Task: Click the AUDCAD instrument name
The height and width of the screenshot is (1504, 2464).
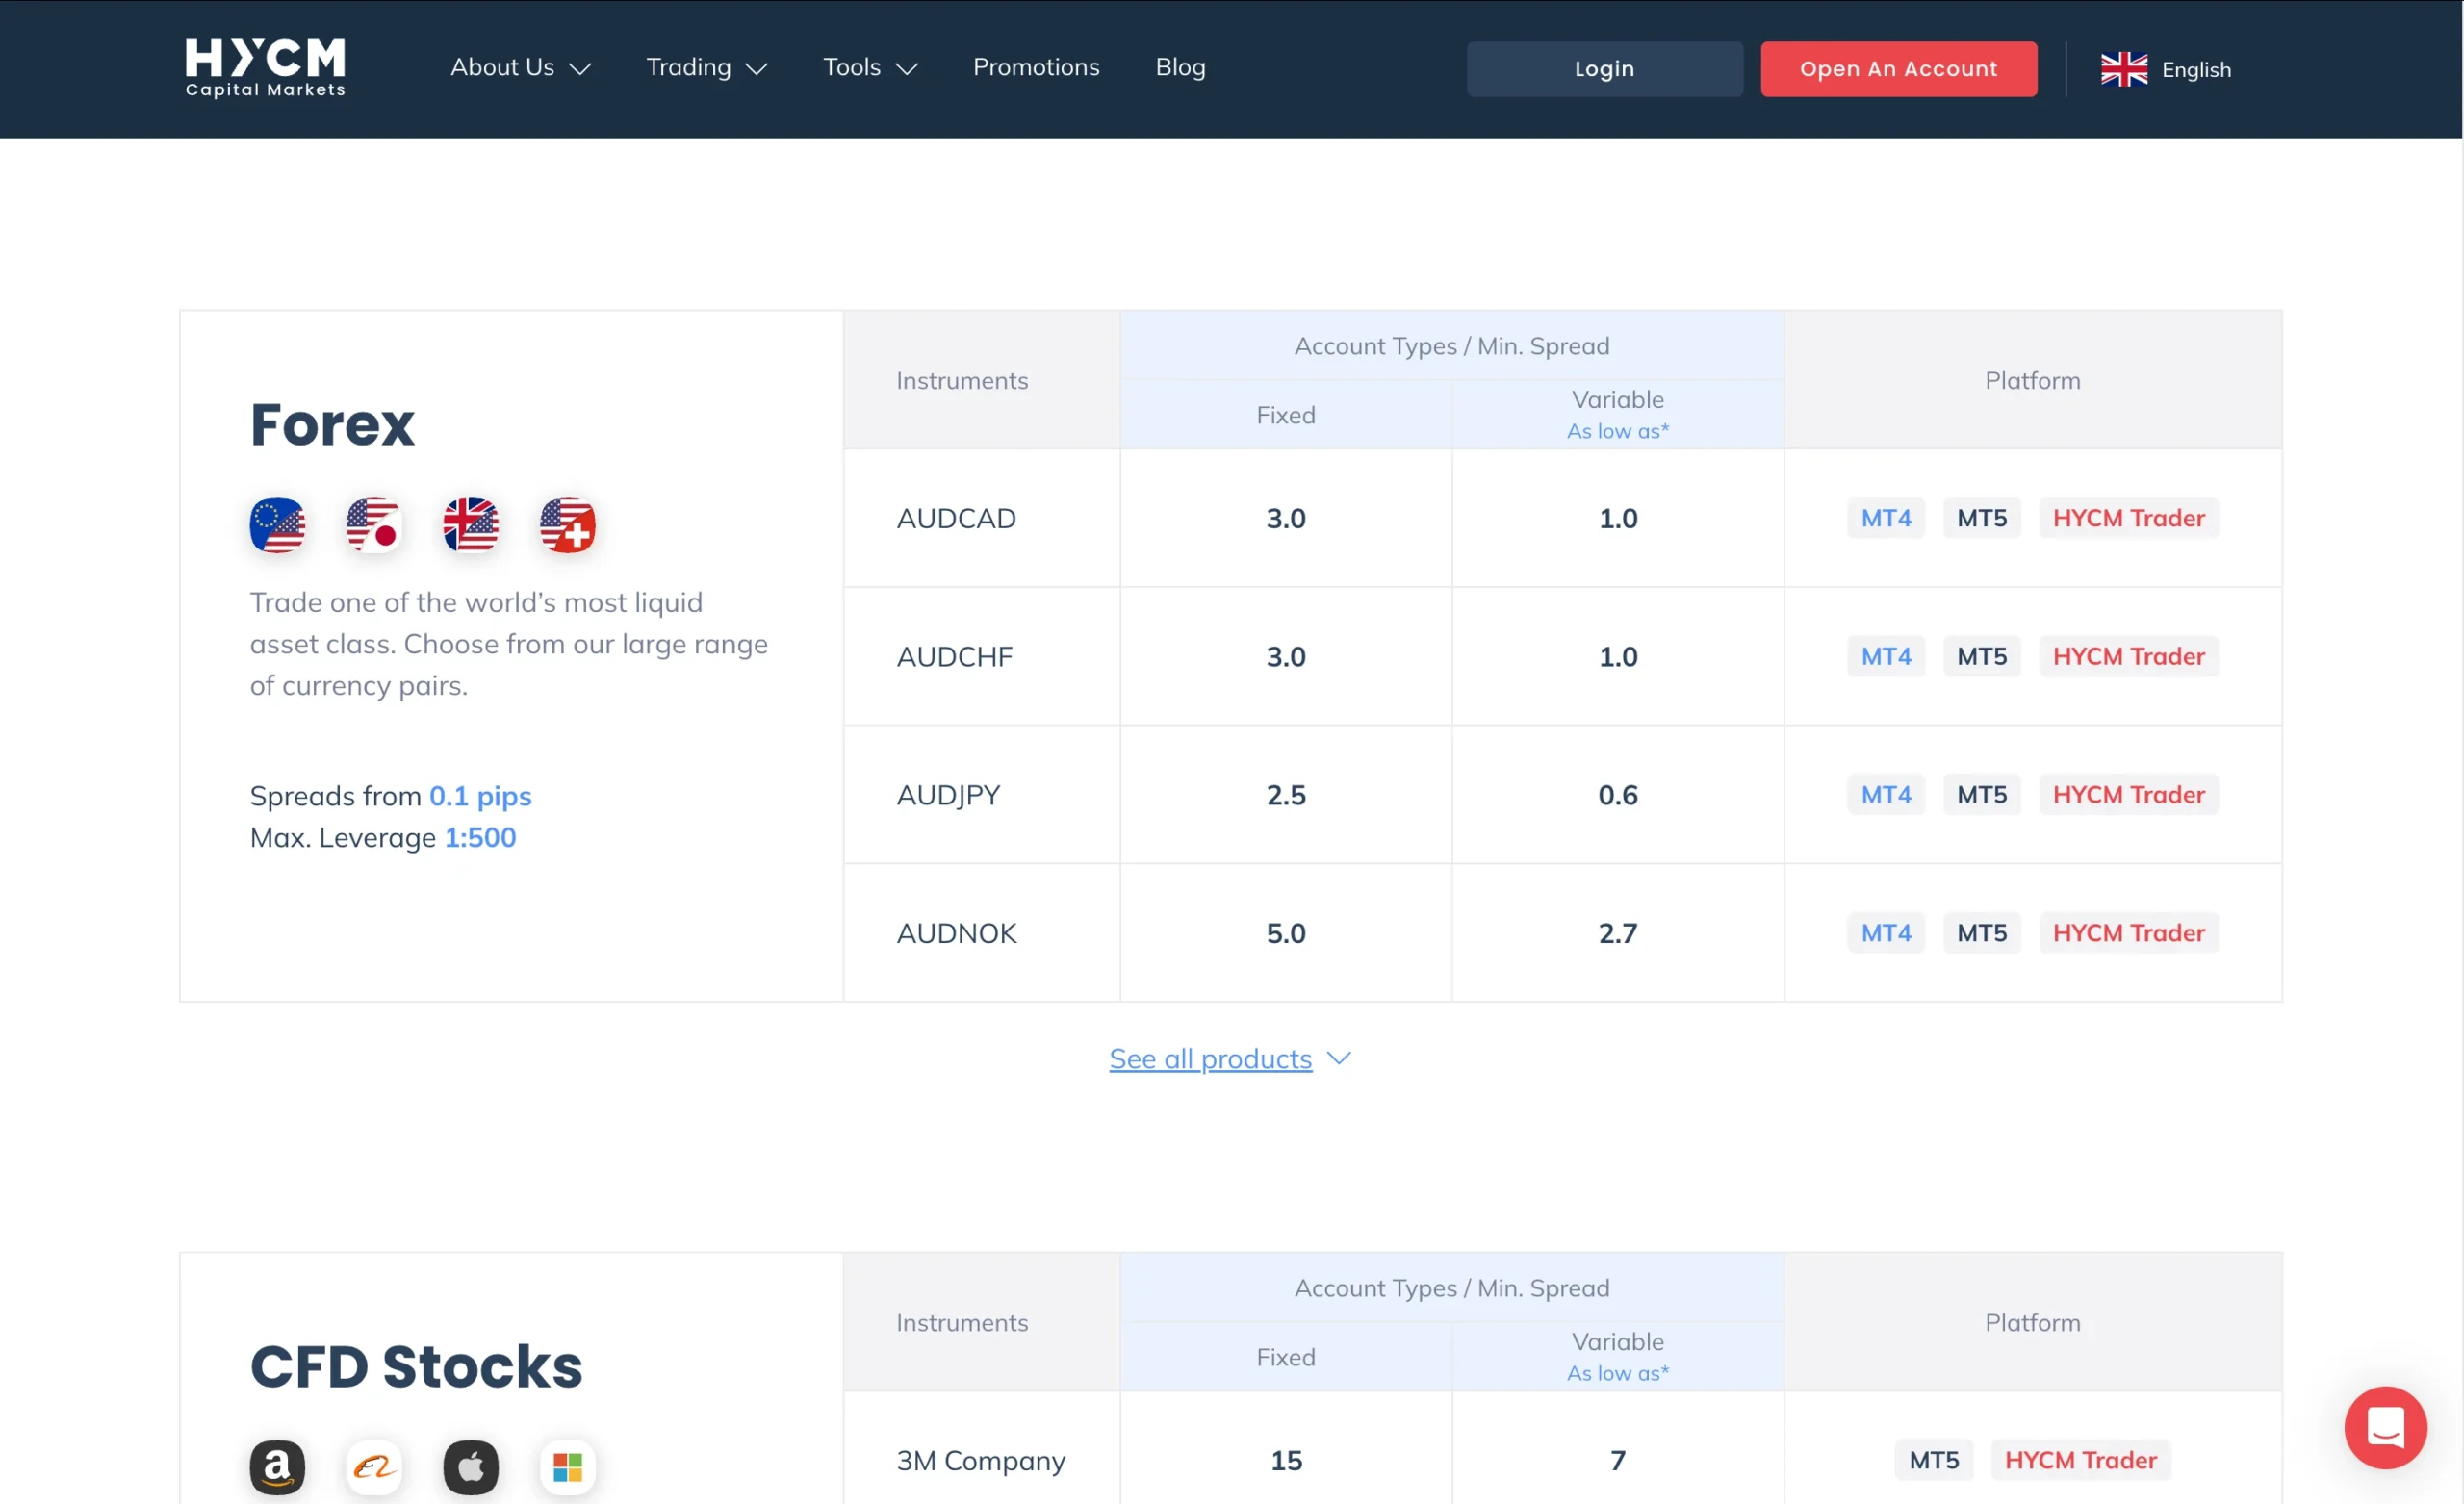Action: tap(956, 518)
